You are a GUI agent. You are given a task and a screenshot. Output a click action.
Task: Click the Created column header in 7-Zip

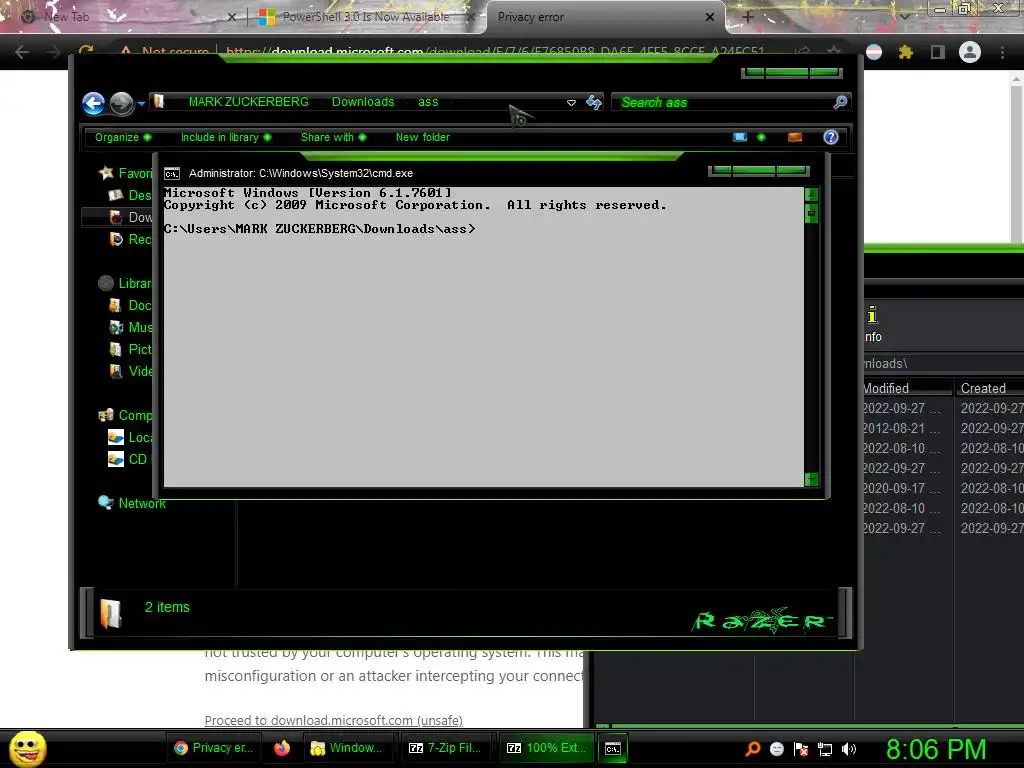coord(989,388)
